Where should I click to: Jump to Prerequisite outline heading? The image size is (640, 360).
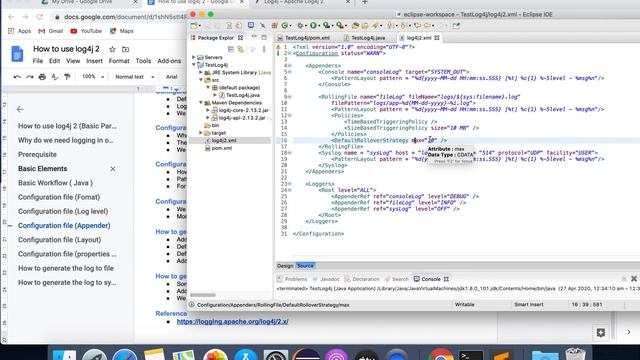point(37,154)
